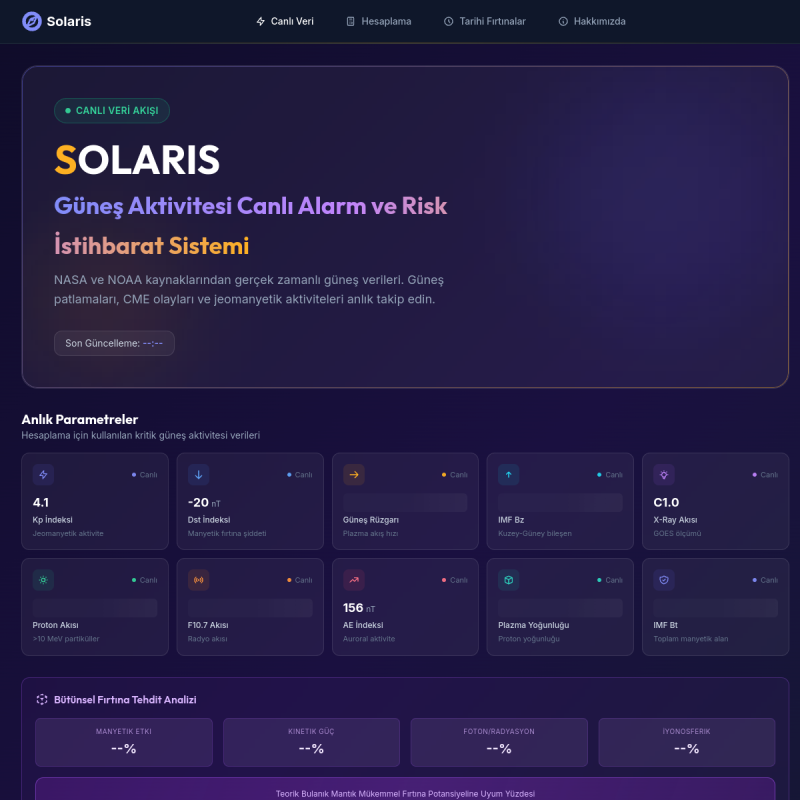Image resolution: width=800 pixels, height=800 pixels.
Task: Click the Solaris logo in the header
Action: (x=55, y=21)
